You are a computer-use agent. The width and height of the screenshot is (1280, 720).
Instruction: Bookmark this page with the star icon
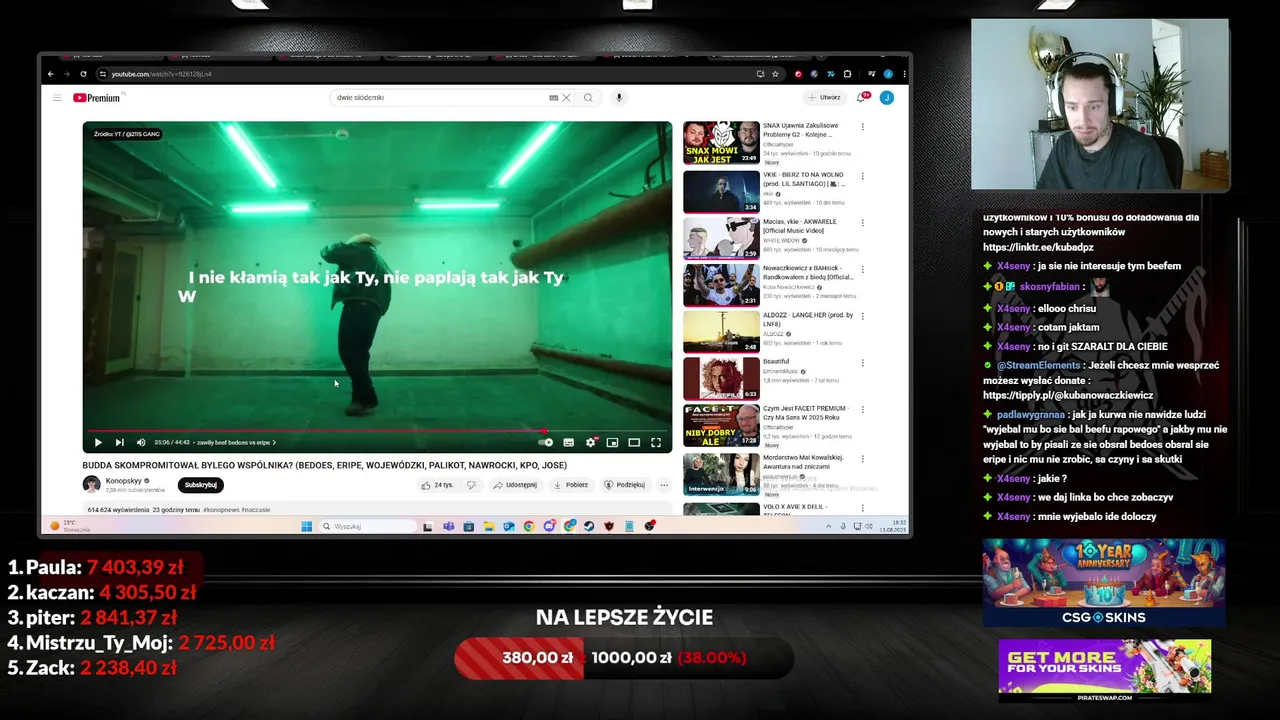(x=775, y=74)
